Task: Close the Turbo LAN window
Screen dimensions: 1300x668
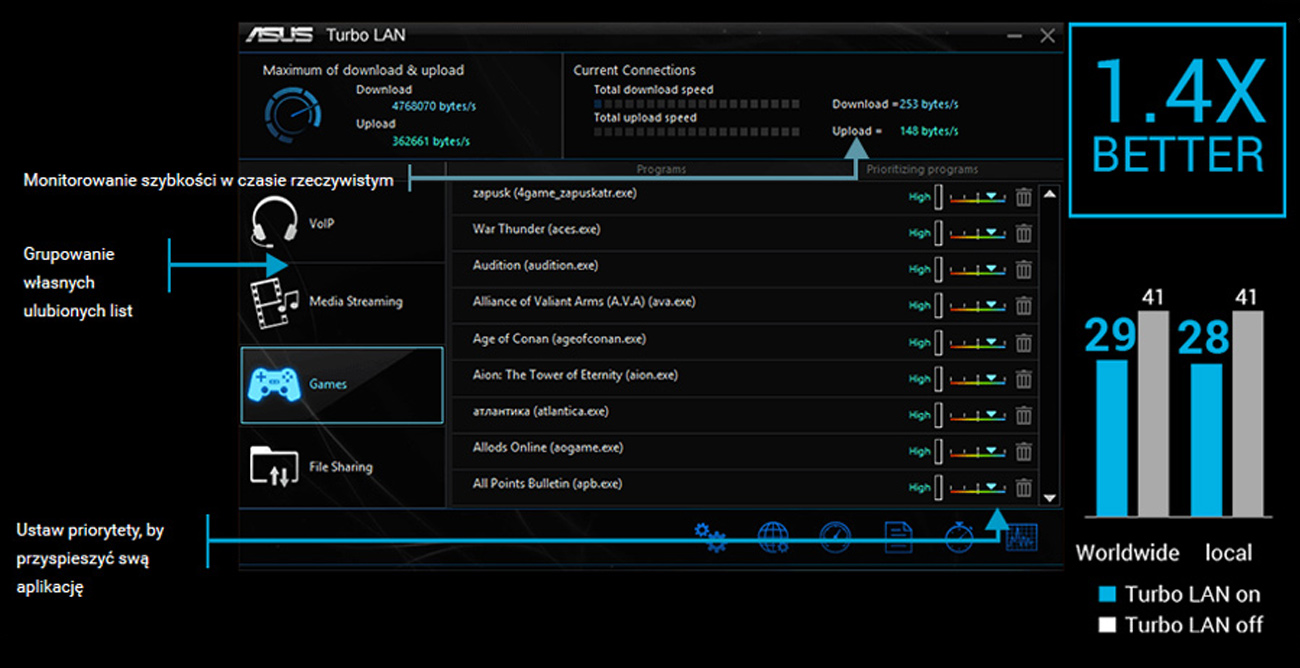Action: pyautogui.click(x=1047, y=36)
